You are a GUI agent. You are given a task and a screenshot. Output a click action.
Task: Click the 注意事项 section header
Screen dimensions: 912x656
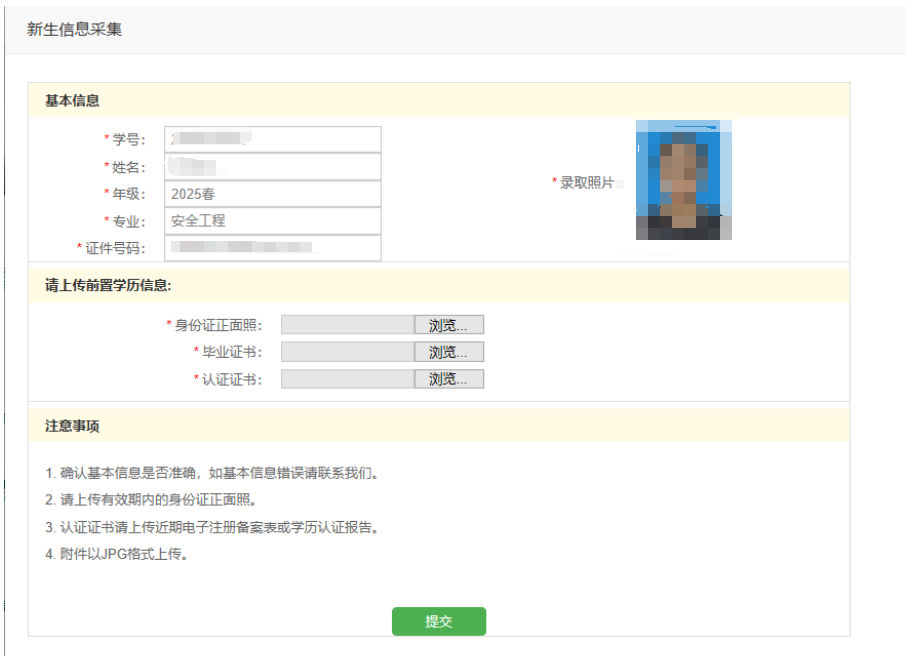pyautogui.click(x=72, y=426)
